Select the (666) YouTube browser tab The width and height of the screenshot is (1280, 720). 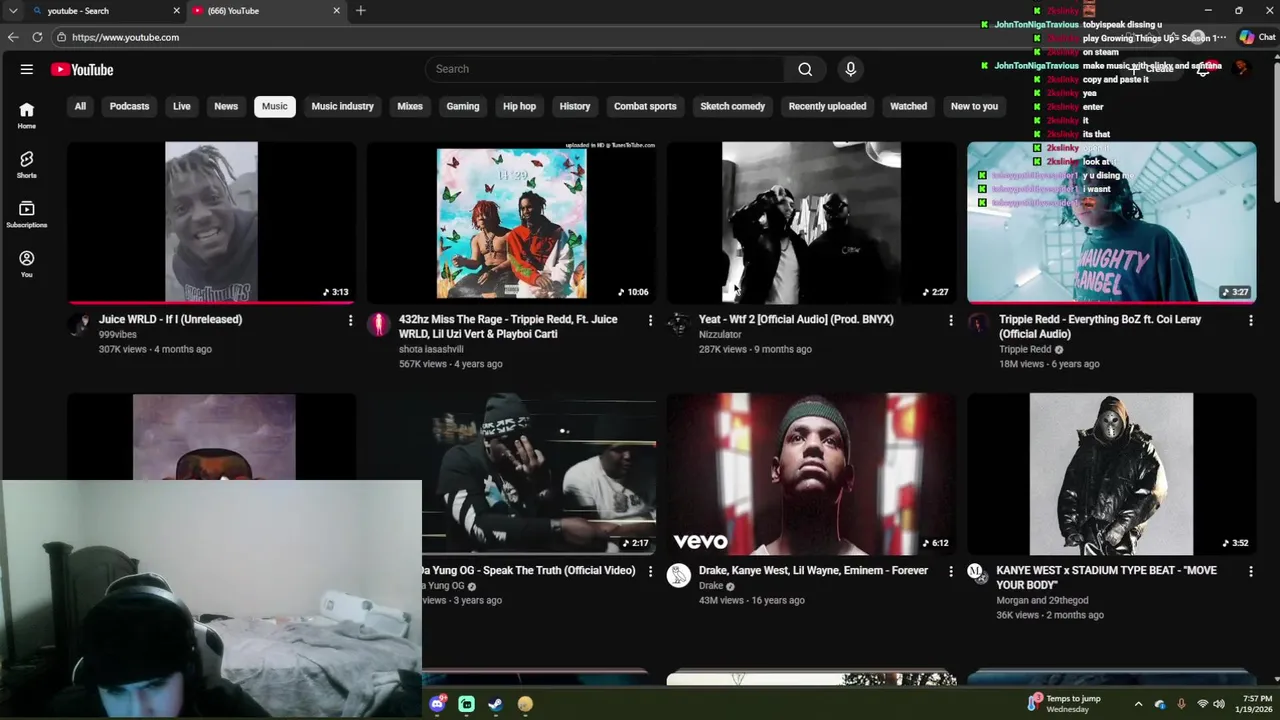[265, 11]
